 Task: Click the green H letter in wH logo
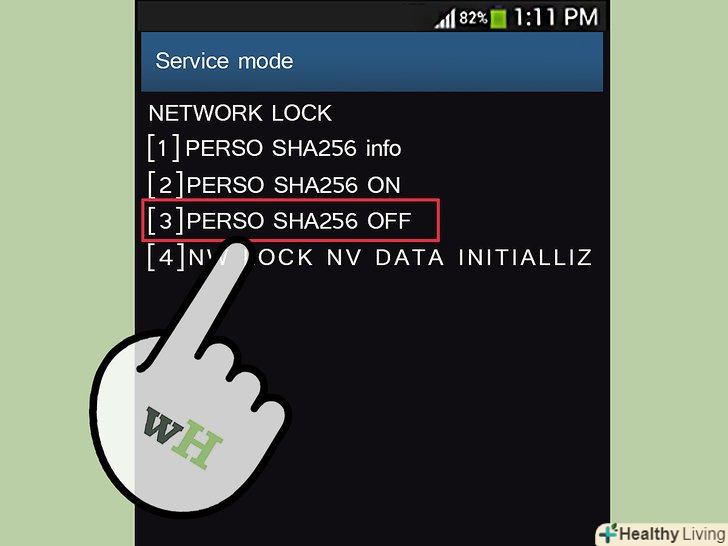click(197, 445)
